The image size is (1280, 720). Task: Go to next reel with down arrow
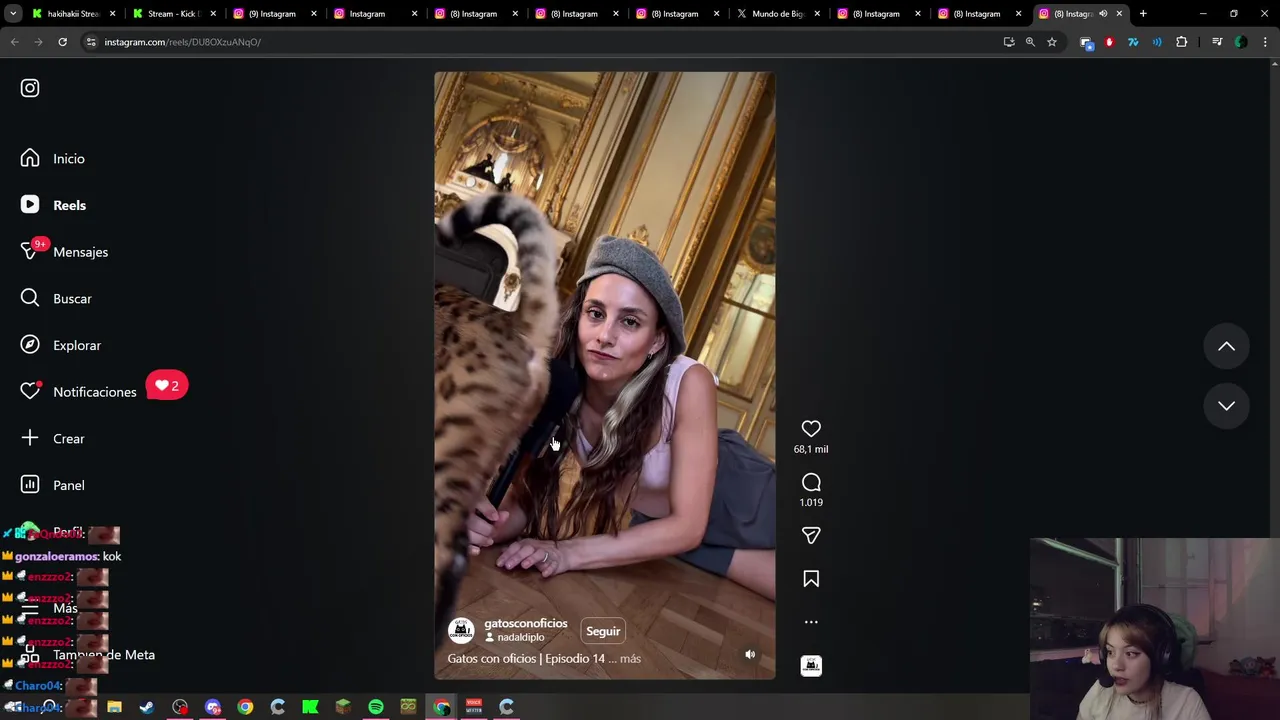pos(1226,406)
